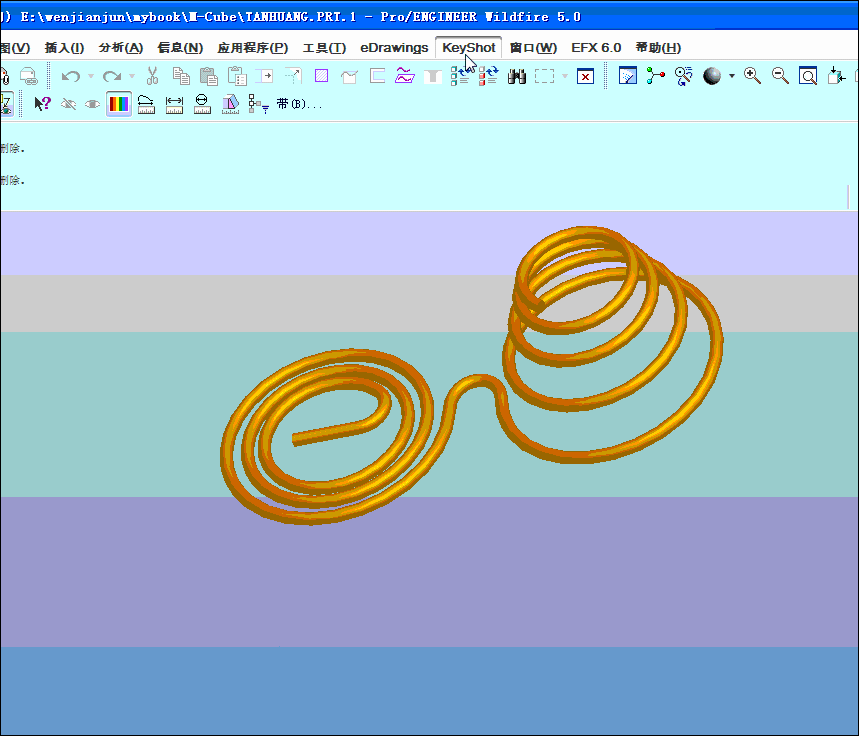Open the 应用程序(P) menu

point(253,48)
